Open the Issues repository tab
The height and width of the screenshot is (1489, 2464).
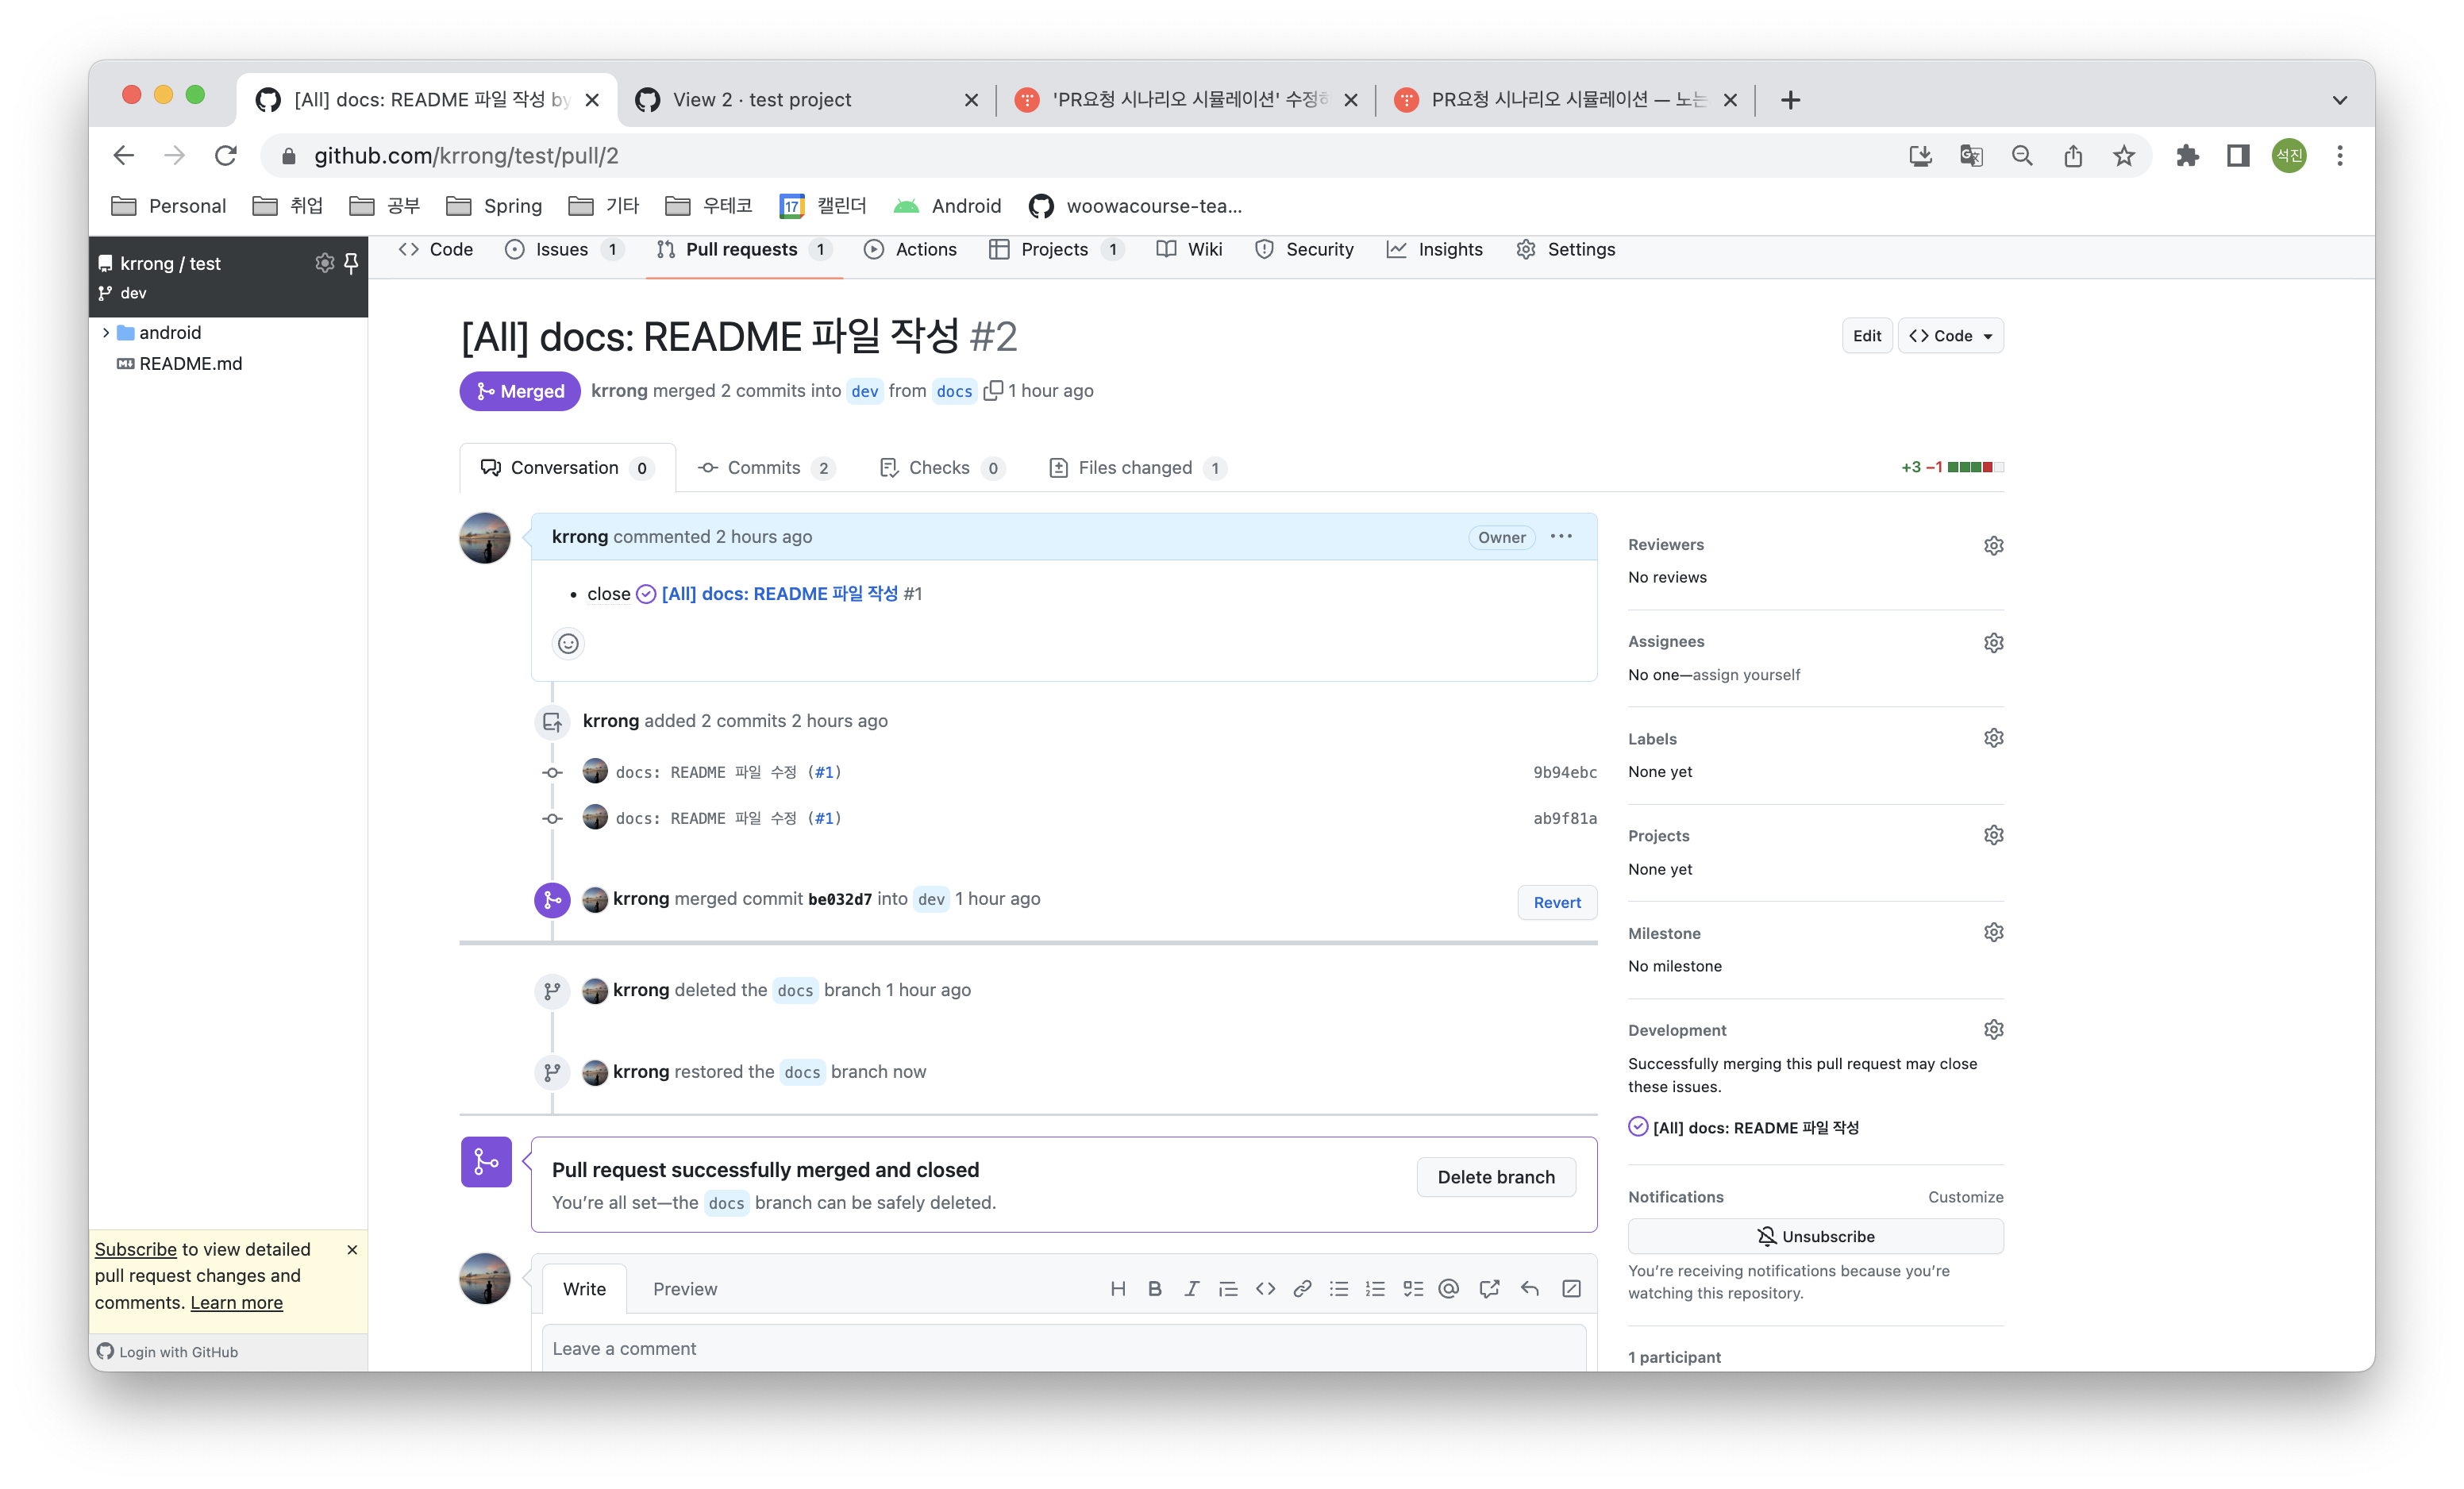563,250
